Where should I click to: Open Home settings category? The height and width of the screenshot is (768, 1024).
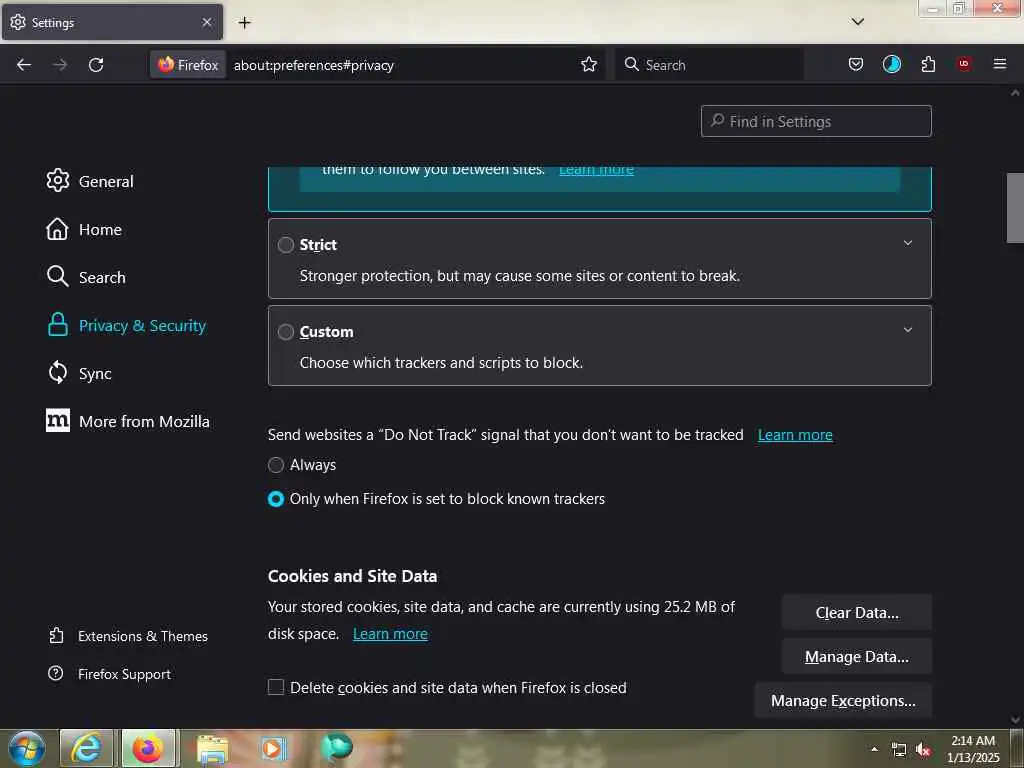point(84,229)
